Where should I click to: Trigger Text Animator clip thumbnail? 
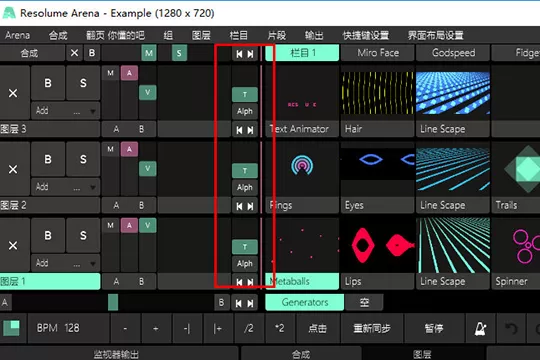(x=302, y=93)
